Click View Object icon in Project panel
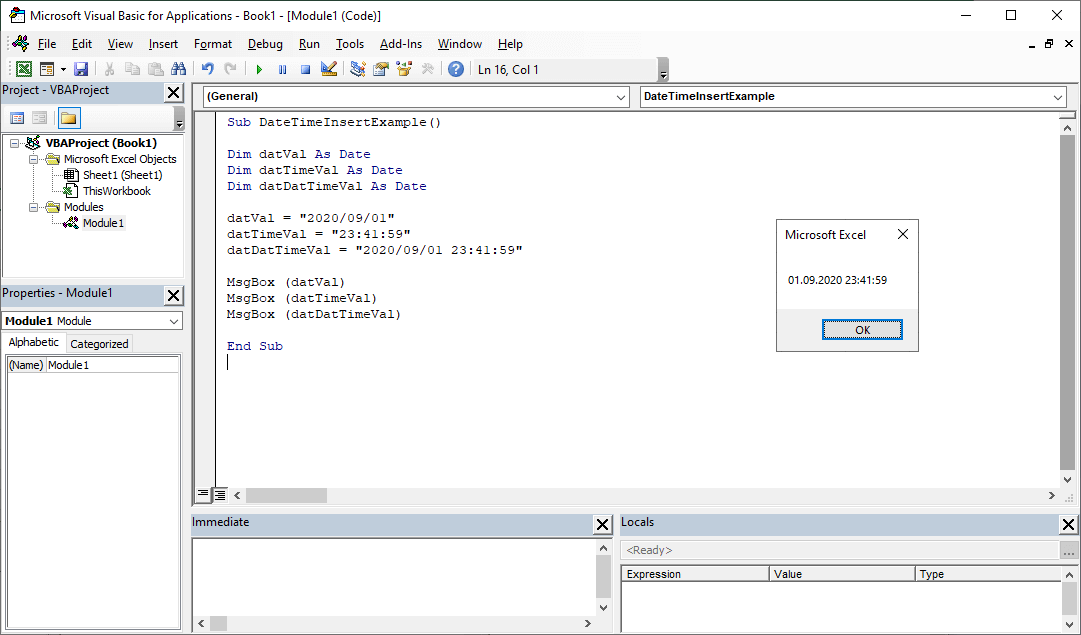This screenshot has height=635, width=1081. (39, 118)
